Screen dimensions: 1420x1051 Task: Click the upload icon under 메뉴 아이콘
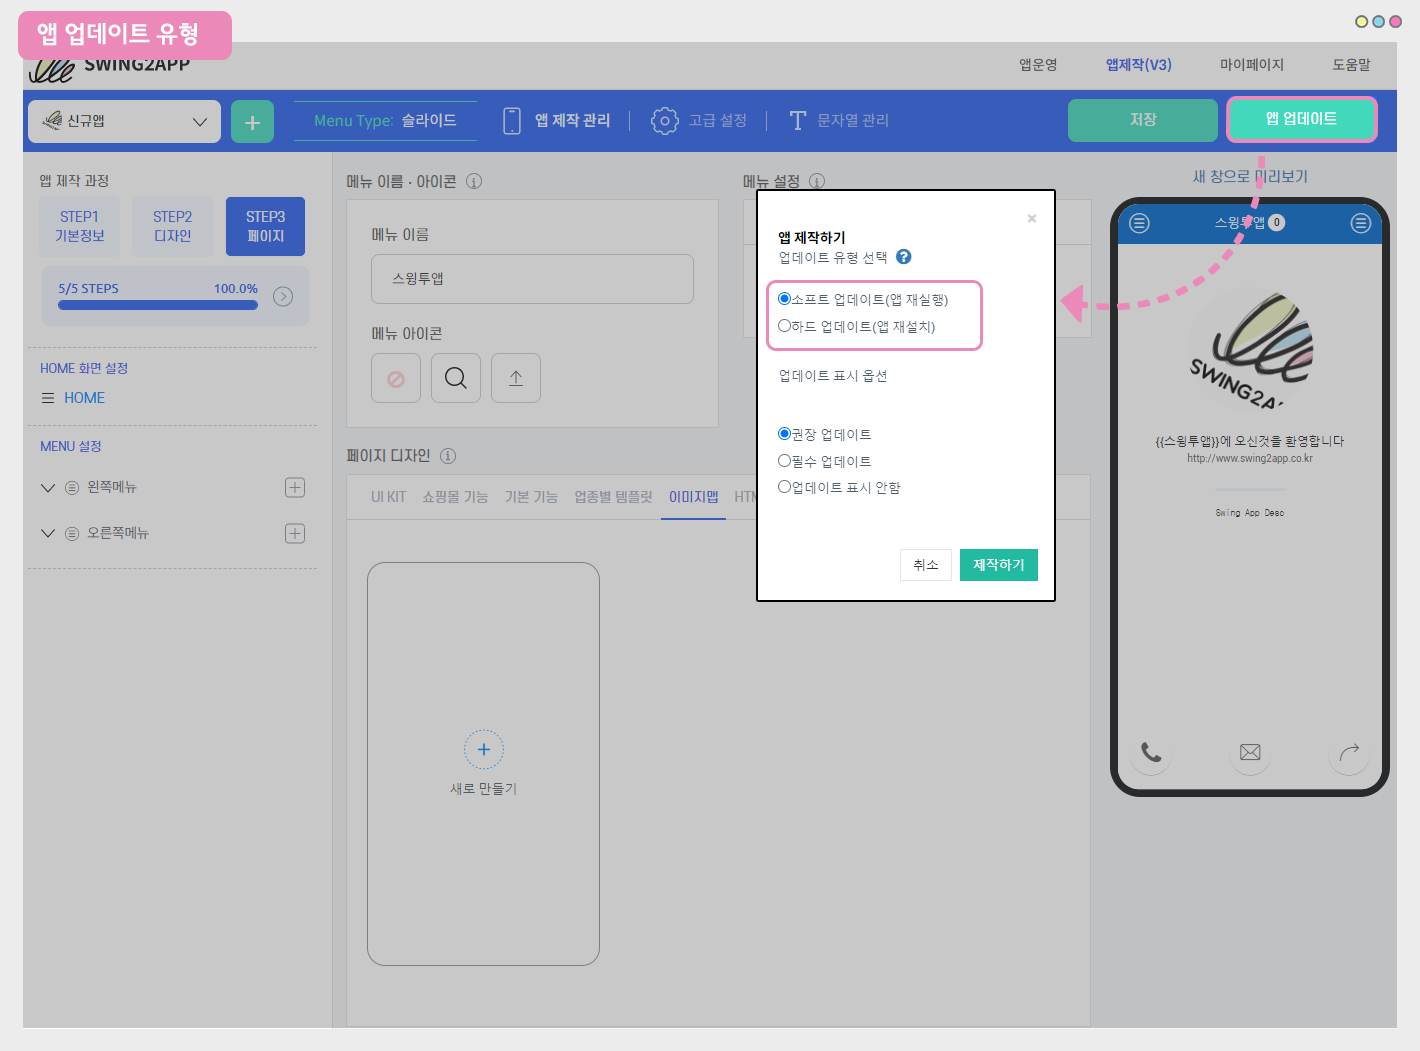coord(516,378)
